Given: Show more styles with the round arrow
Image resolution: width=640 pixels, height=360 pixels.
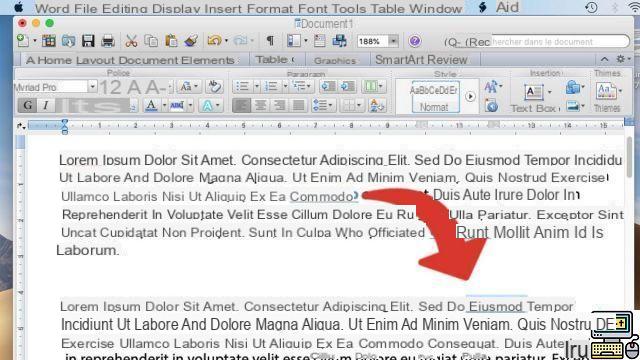Looking at the screenshot, I should coord(470,97).
